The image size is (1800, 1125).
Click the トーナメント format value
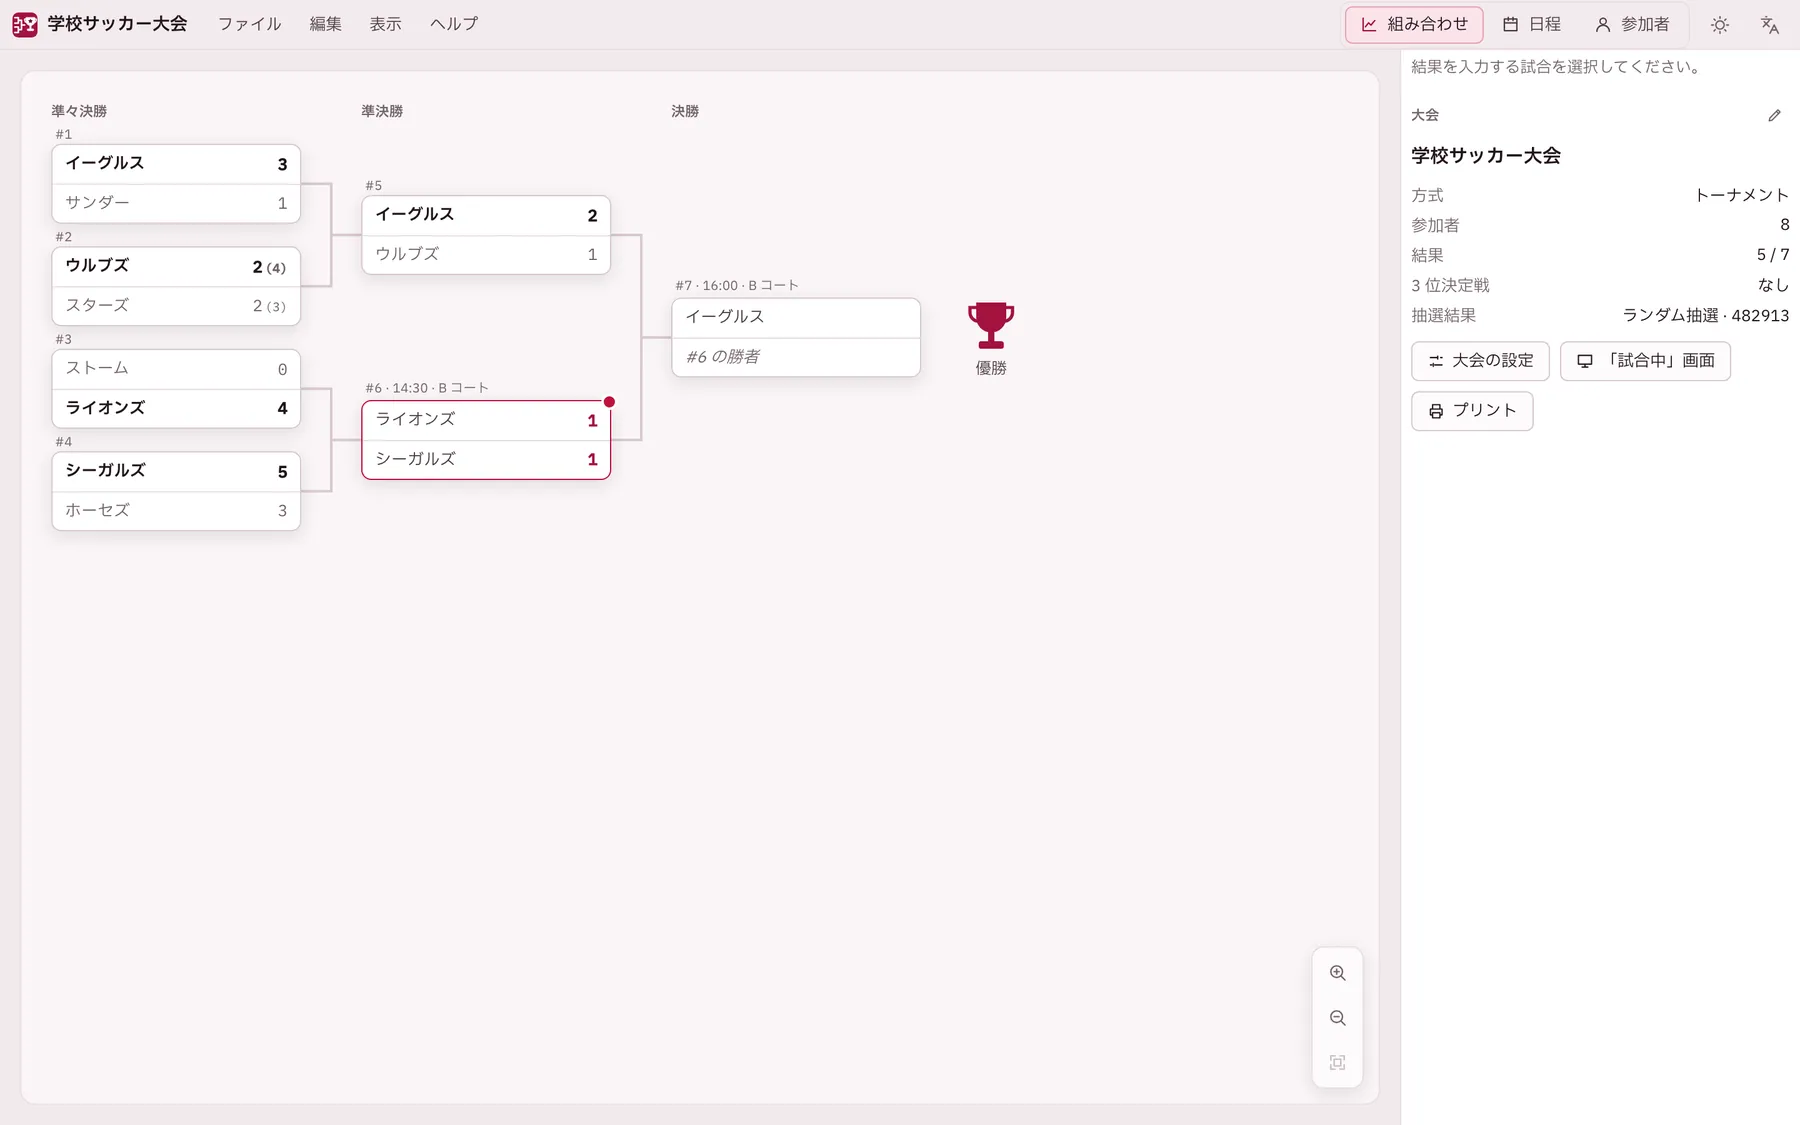[1742, 196]
